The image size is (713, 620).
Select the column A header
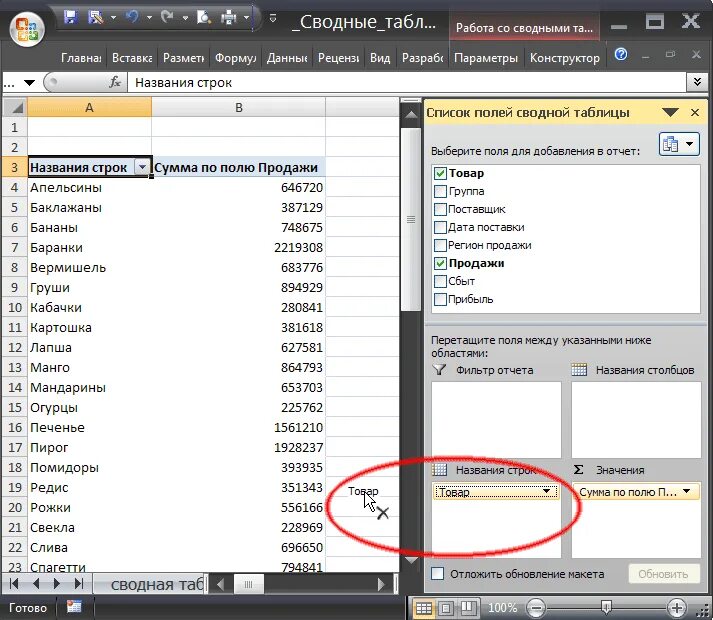(x=89, y=107)
